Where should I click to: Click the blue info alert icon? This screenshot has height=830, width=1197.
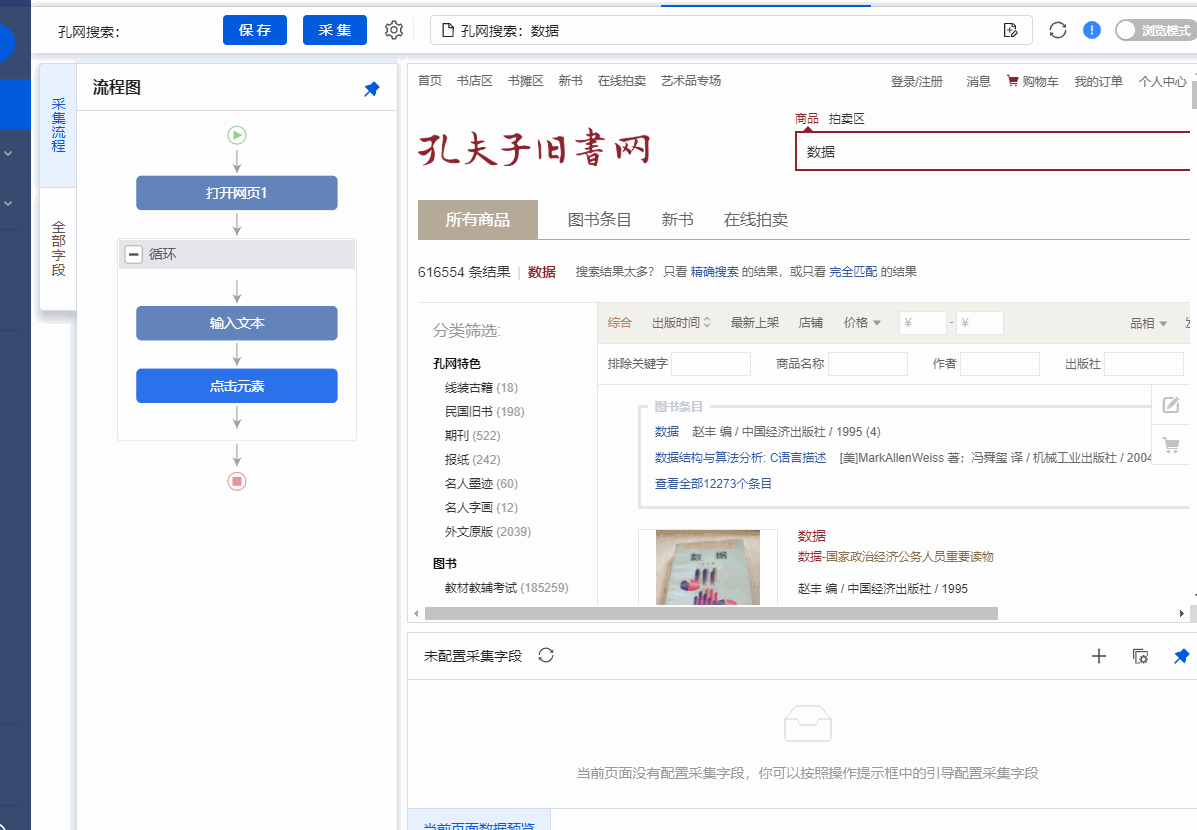tap(1092, 30)
